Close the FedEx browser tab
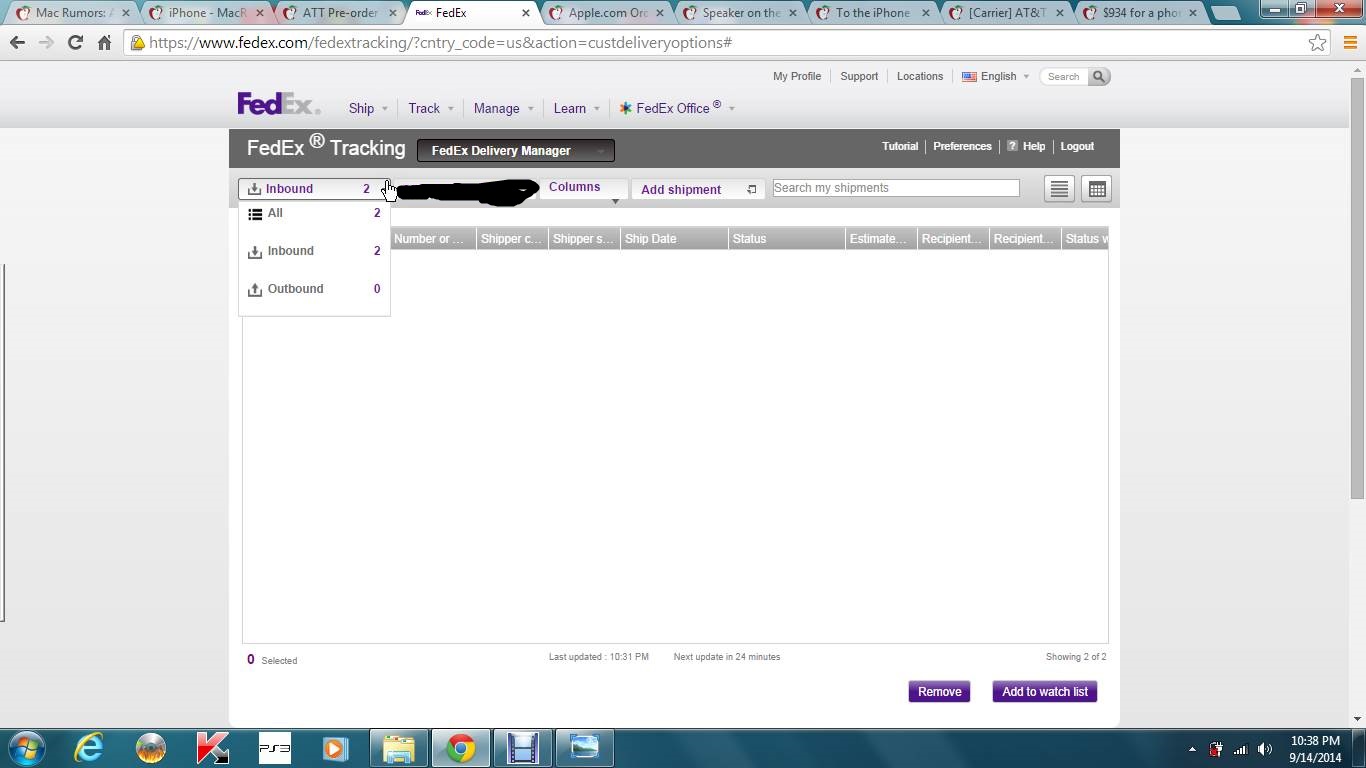 526,13
